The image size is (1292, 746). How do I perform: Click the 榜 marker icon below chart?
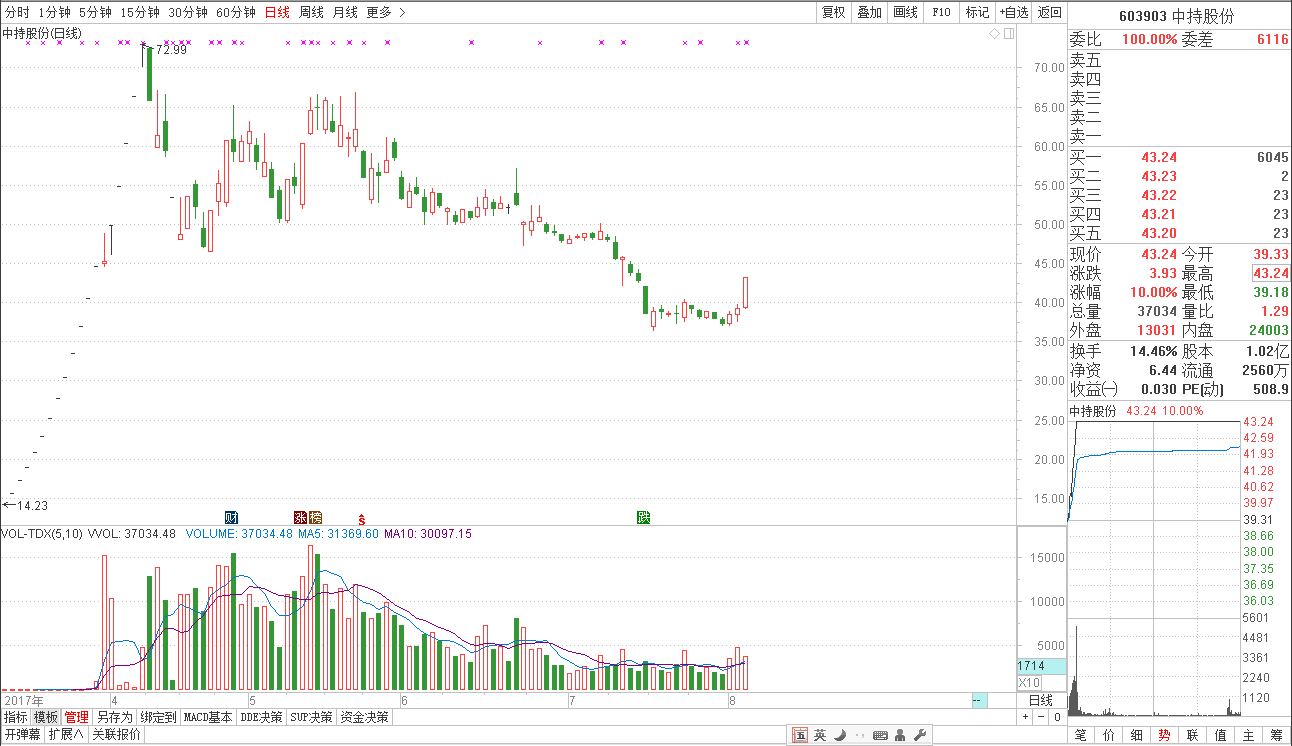coord(315,517)
